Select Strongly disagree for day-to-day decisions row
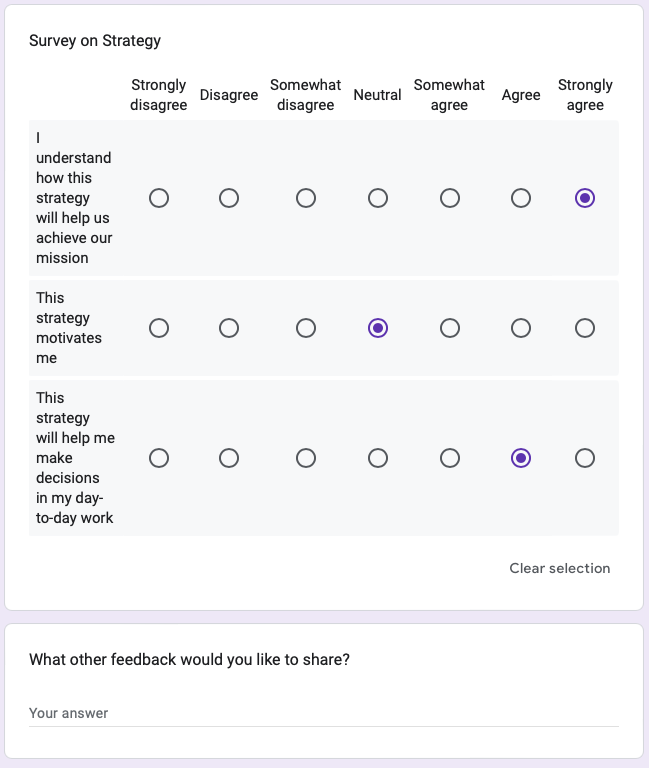This screenshot has height=768, width=649. pos(159,458)
